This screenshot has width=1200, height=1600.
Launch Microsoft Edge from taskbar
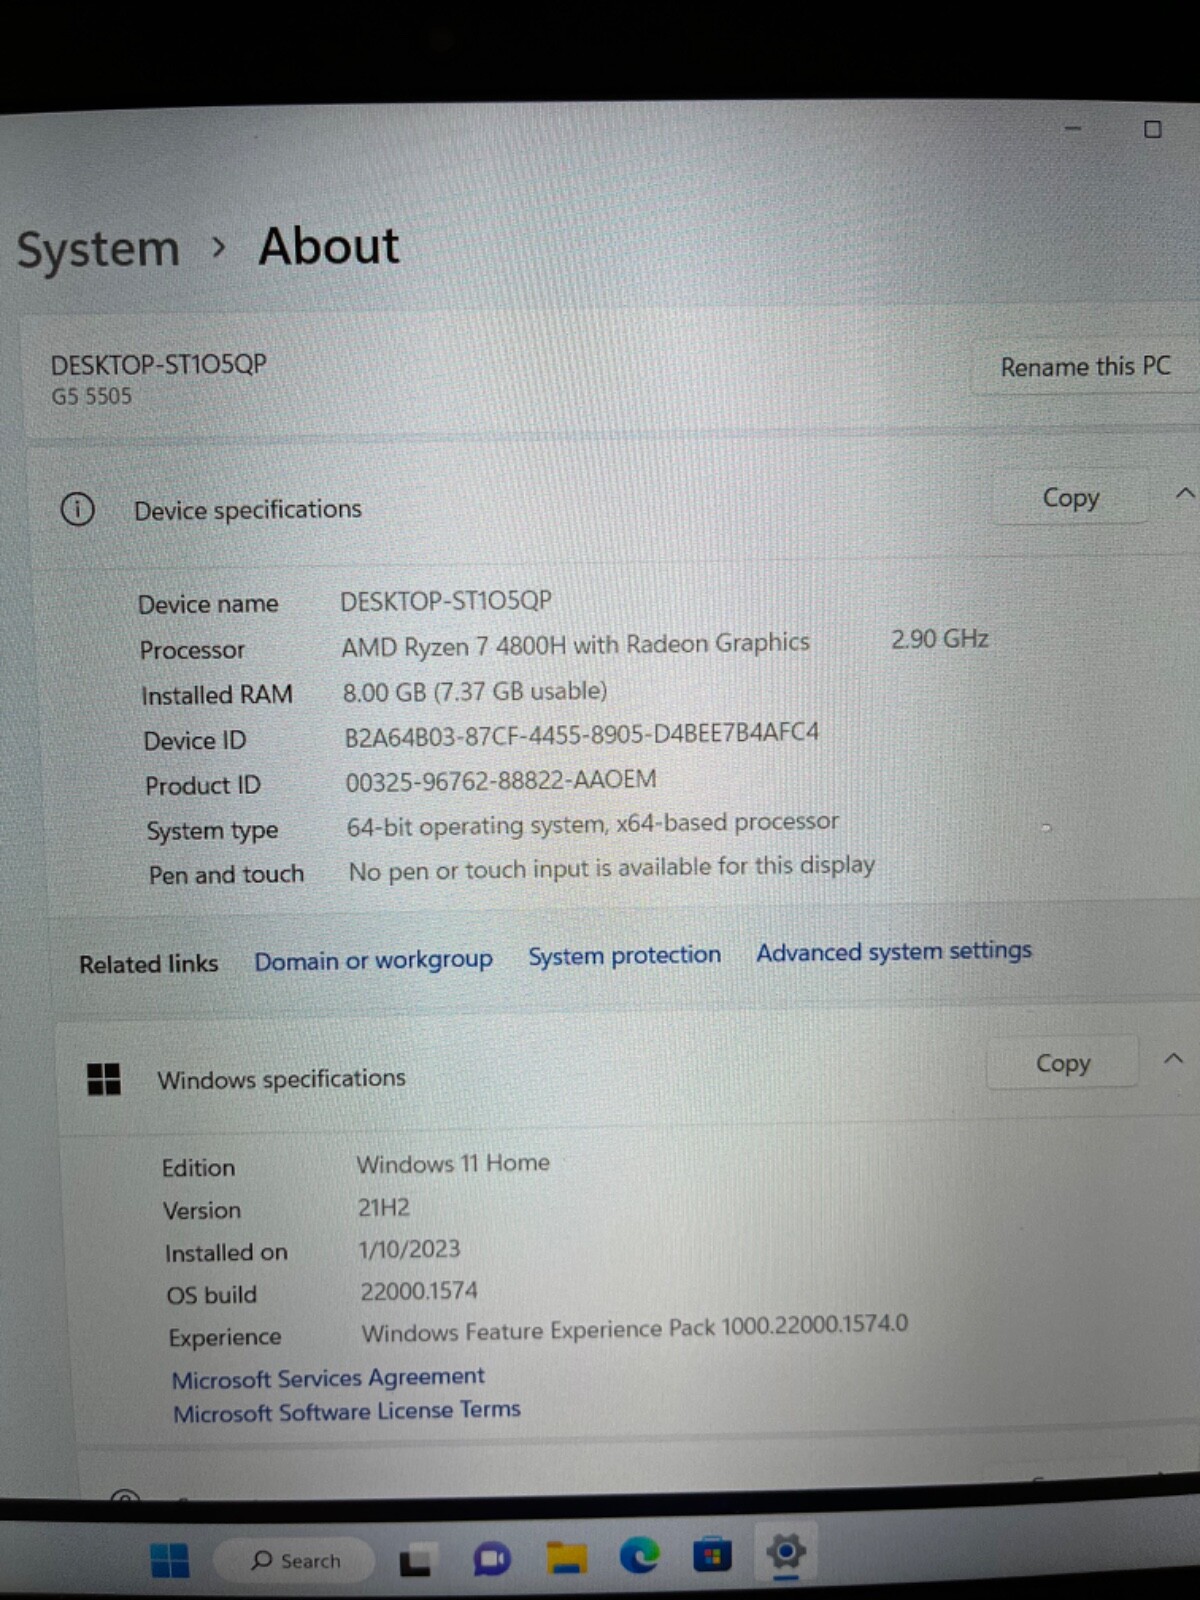[639, 1556]
